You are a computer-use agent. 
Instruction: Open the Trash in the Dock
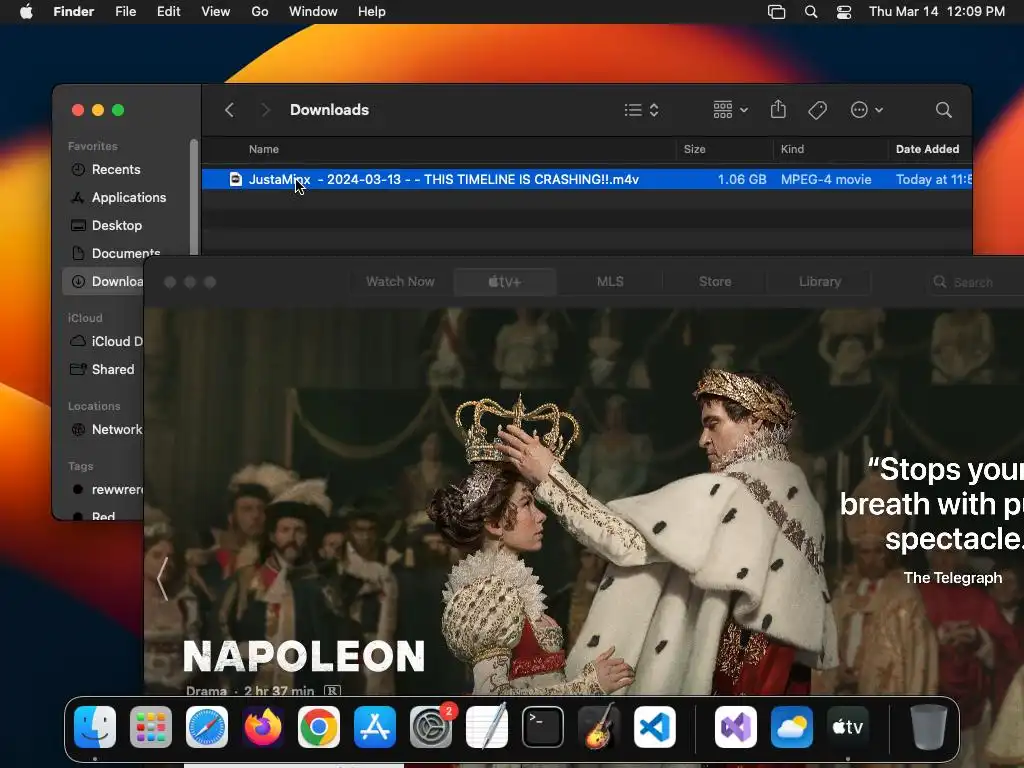click(929, 727)
